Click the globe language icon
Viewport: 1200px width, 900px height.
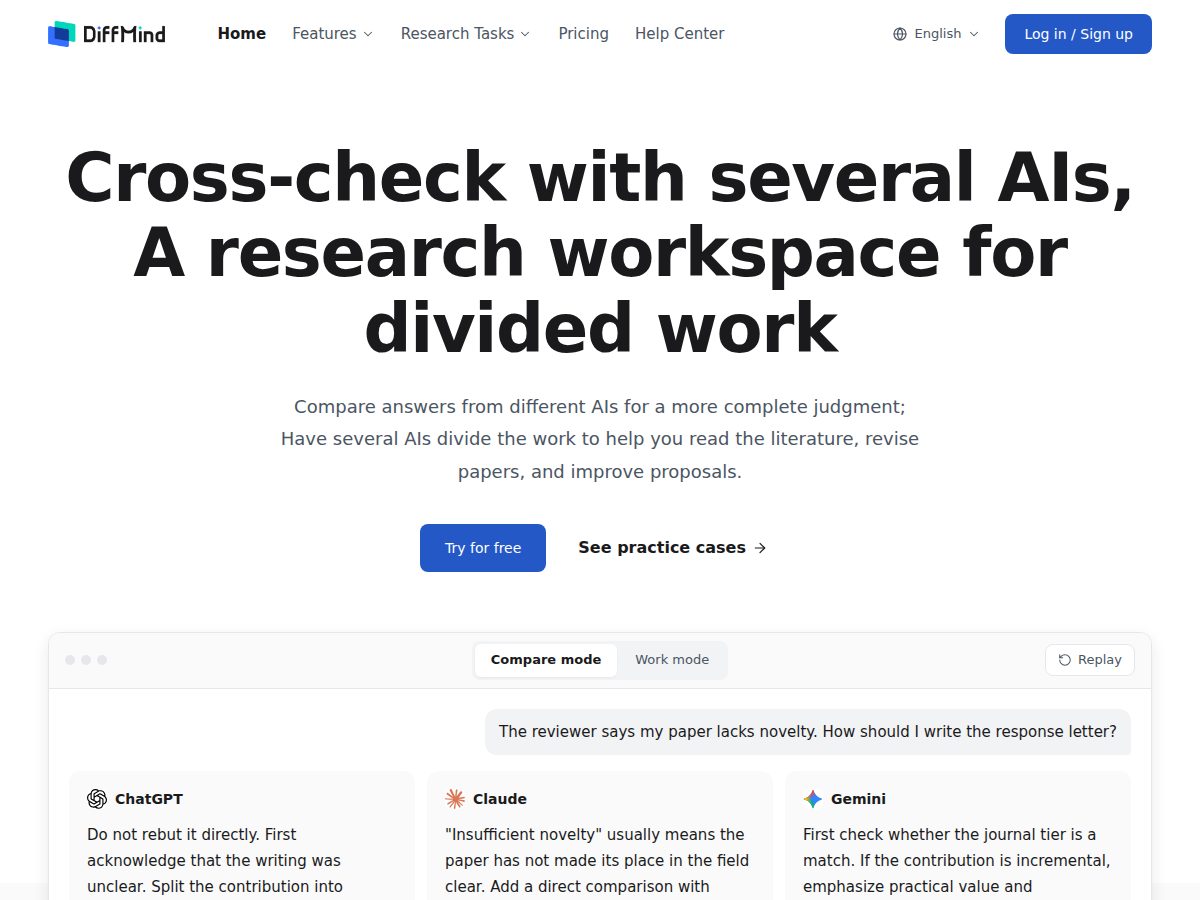(900, 34)
